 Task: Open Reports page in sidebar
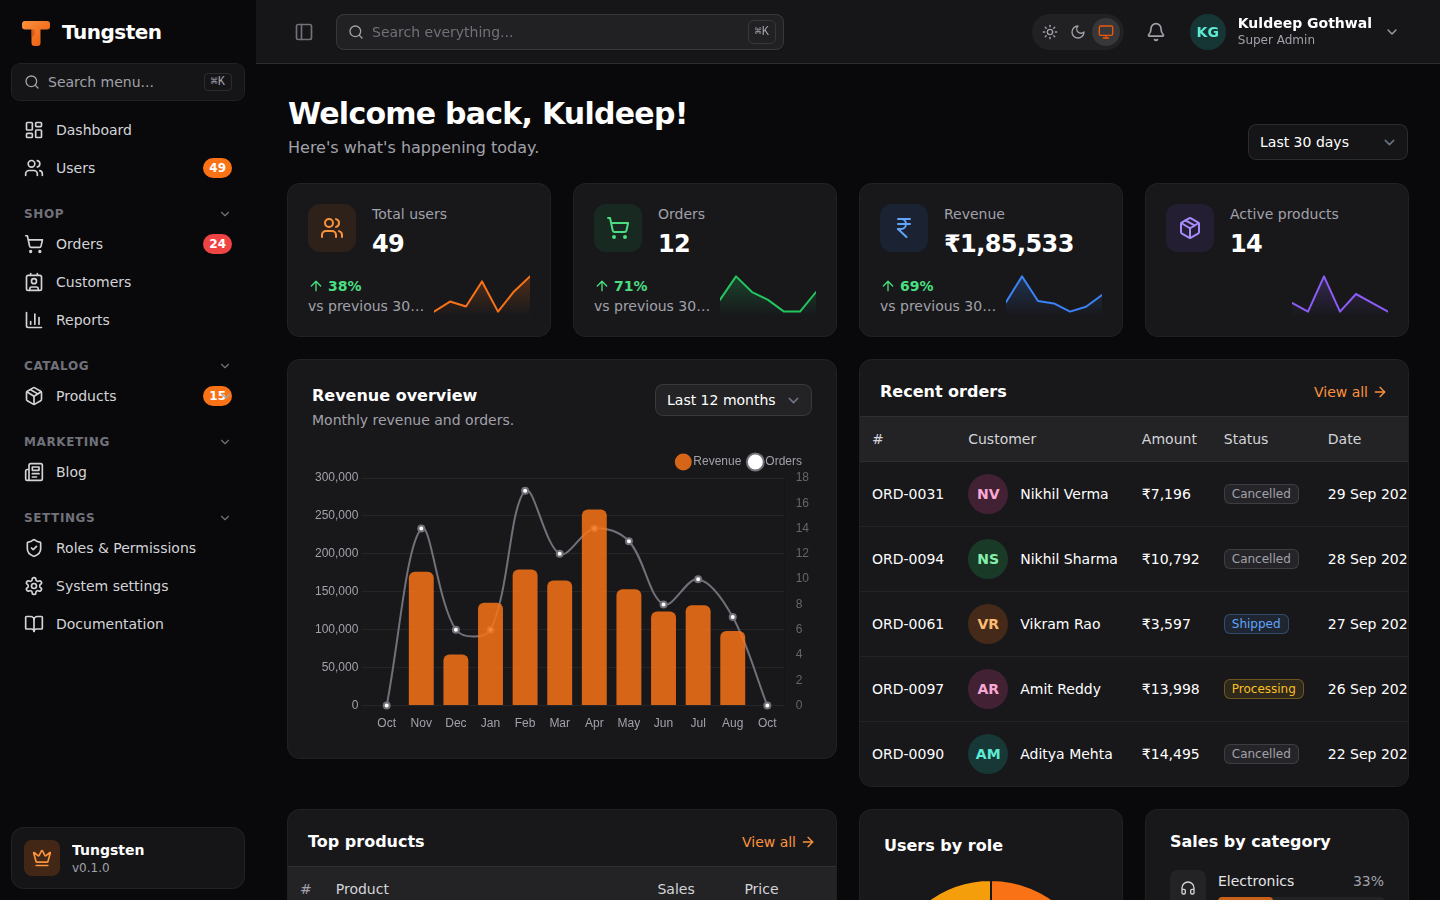128,320
